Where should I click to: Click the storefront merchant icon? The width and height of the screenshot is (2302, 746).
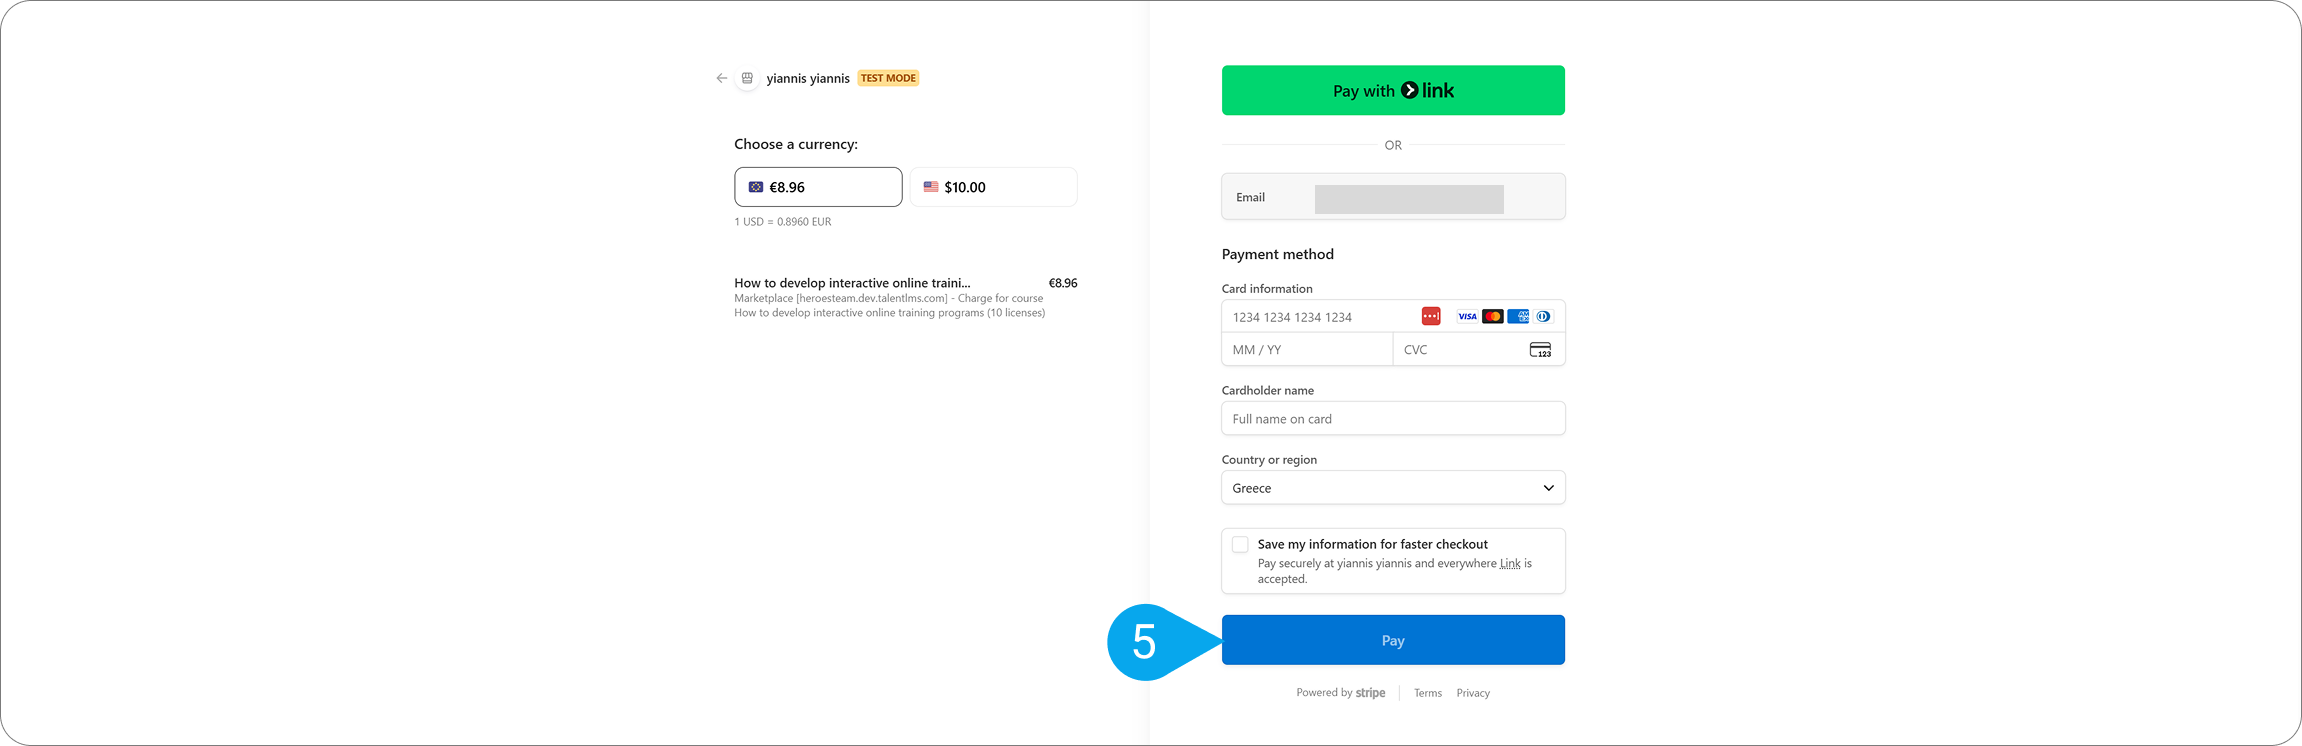pyautogui.click(x=747, y=77)
